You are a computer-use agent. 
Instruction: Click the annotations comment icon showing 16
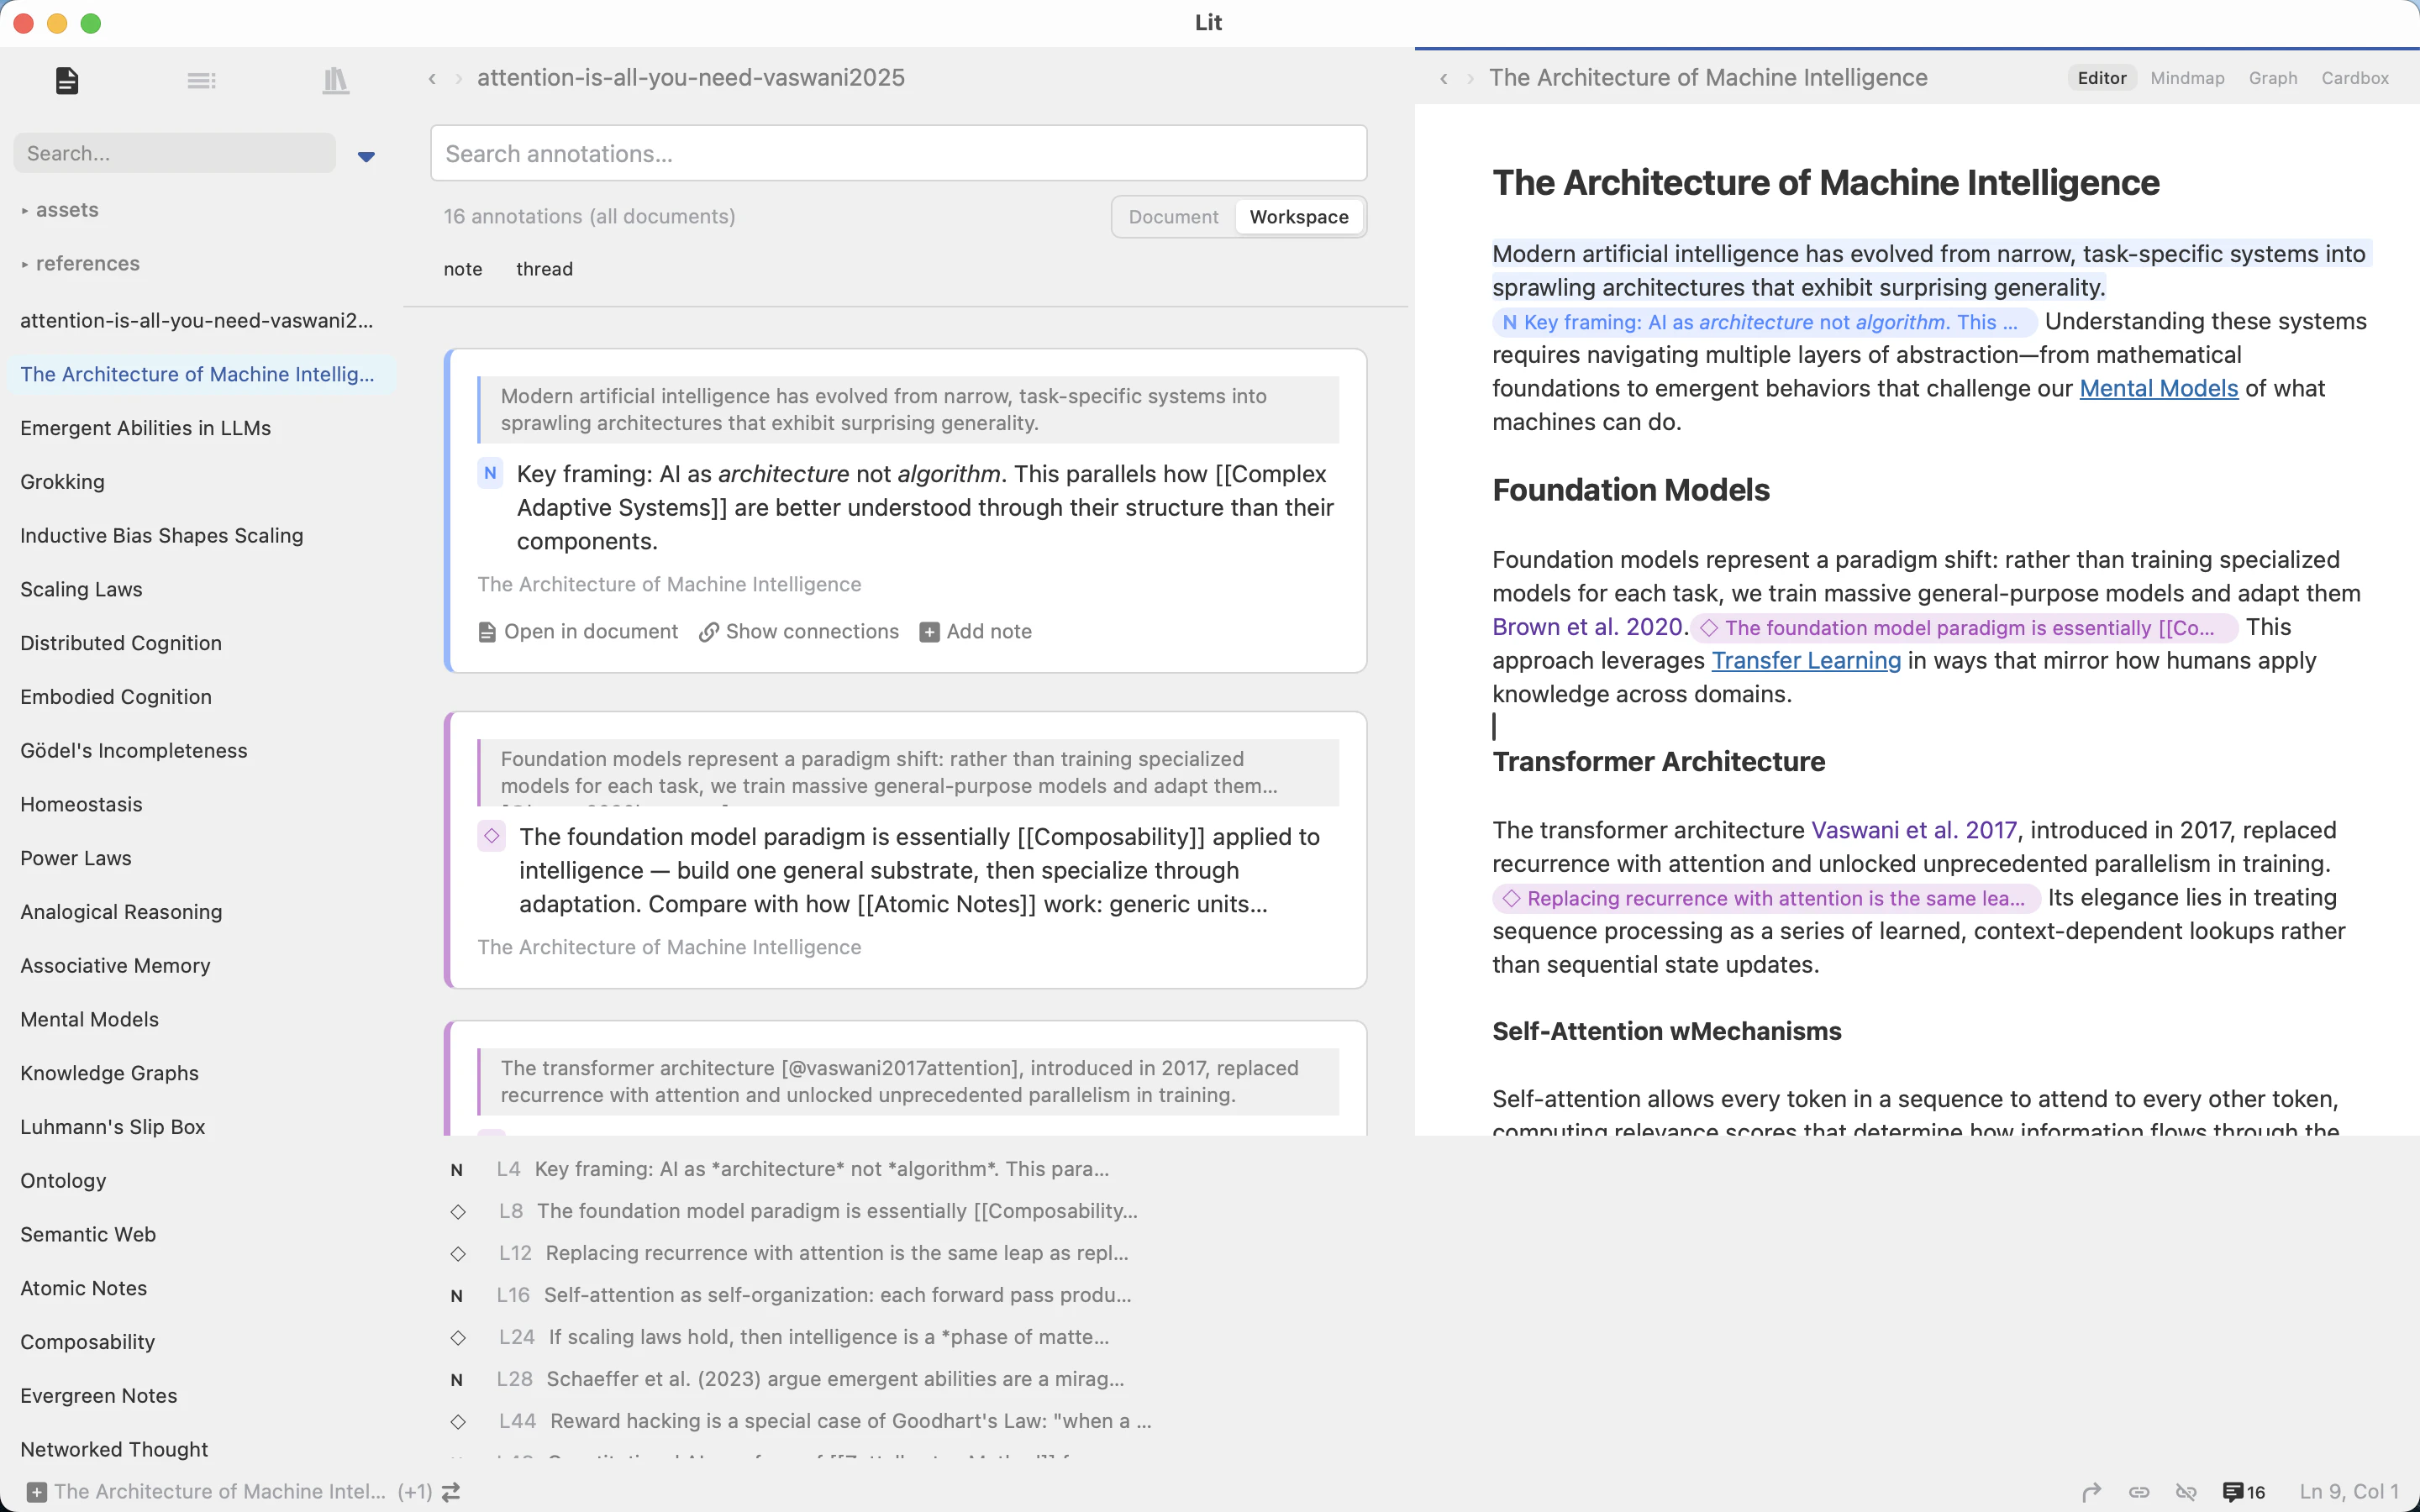click(2243, 1492)
